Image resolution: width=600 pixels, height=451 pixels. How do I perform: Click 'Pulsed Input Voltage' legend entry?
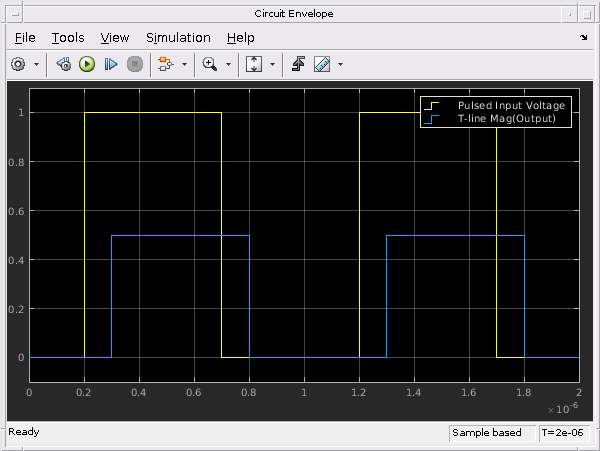pos(511,105)
